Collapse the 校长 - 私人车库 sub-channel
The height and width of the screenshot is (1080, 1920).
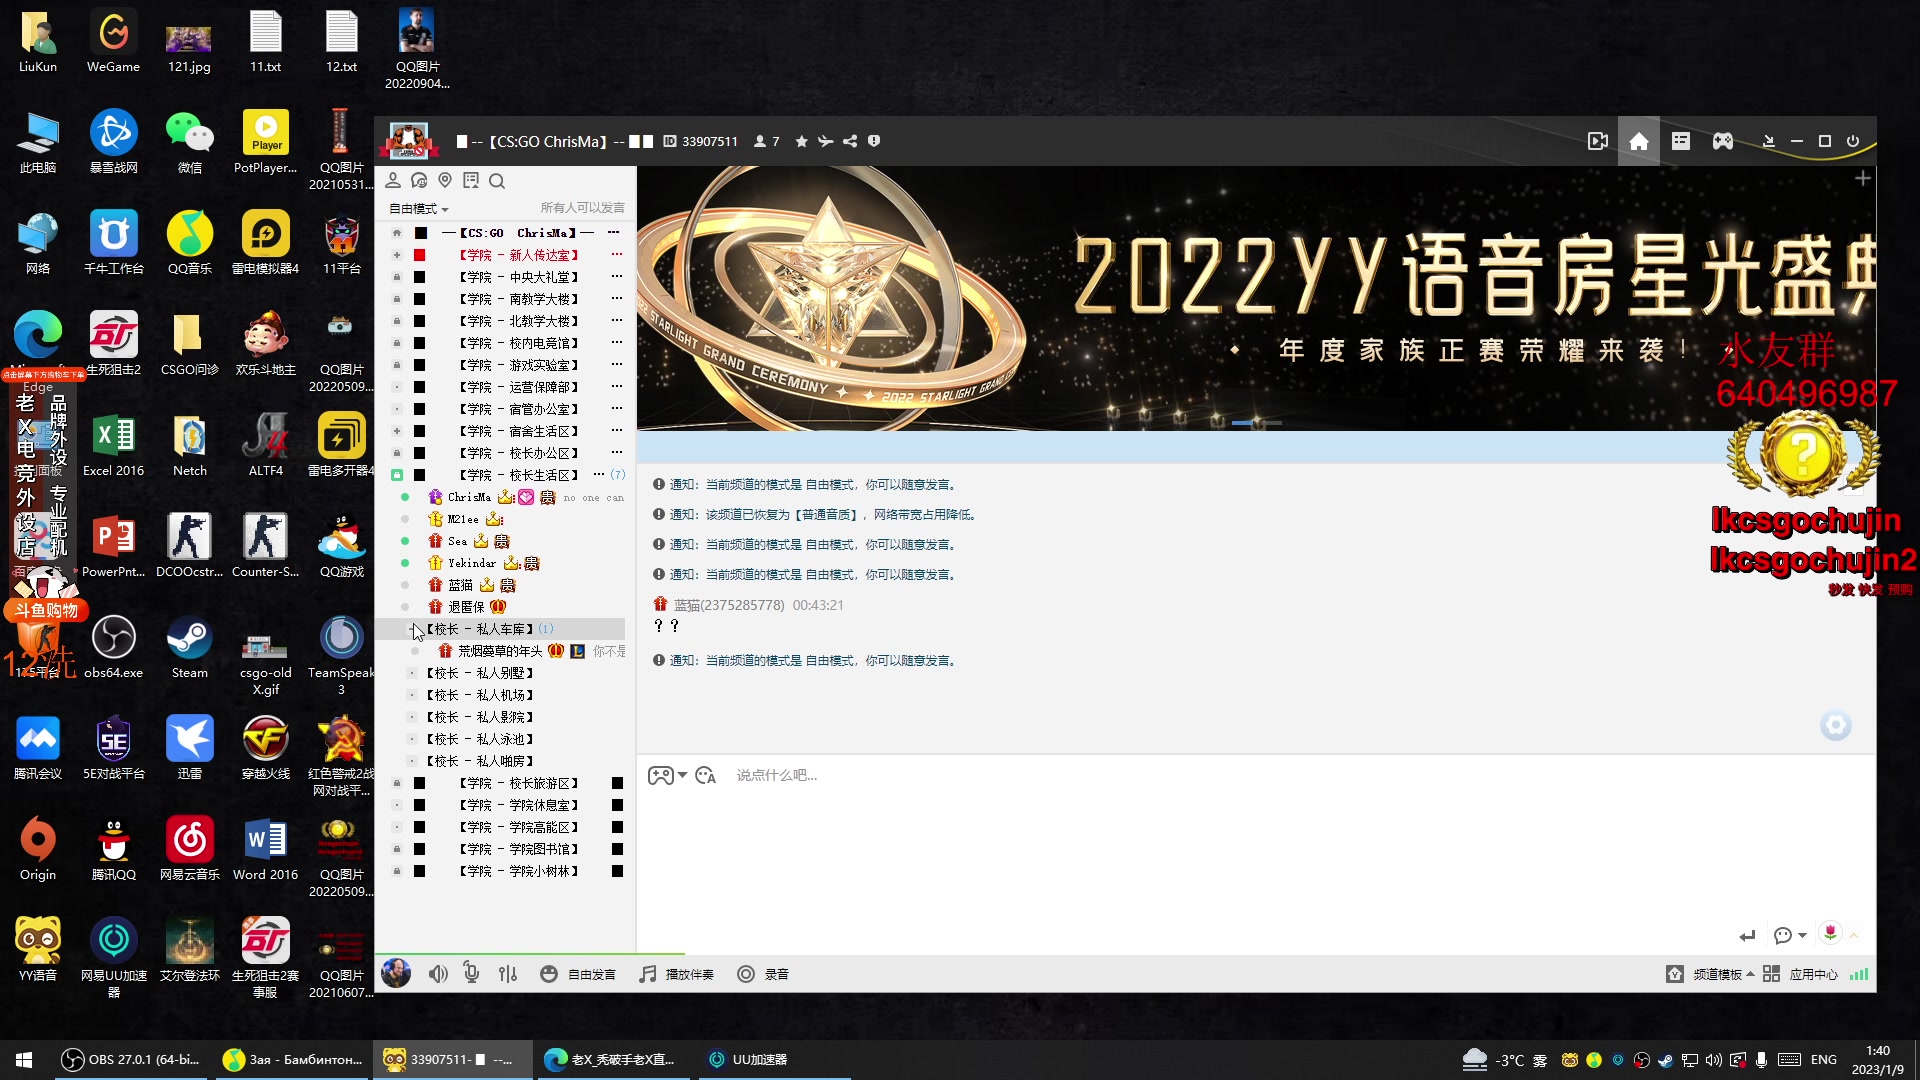411,629
